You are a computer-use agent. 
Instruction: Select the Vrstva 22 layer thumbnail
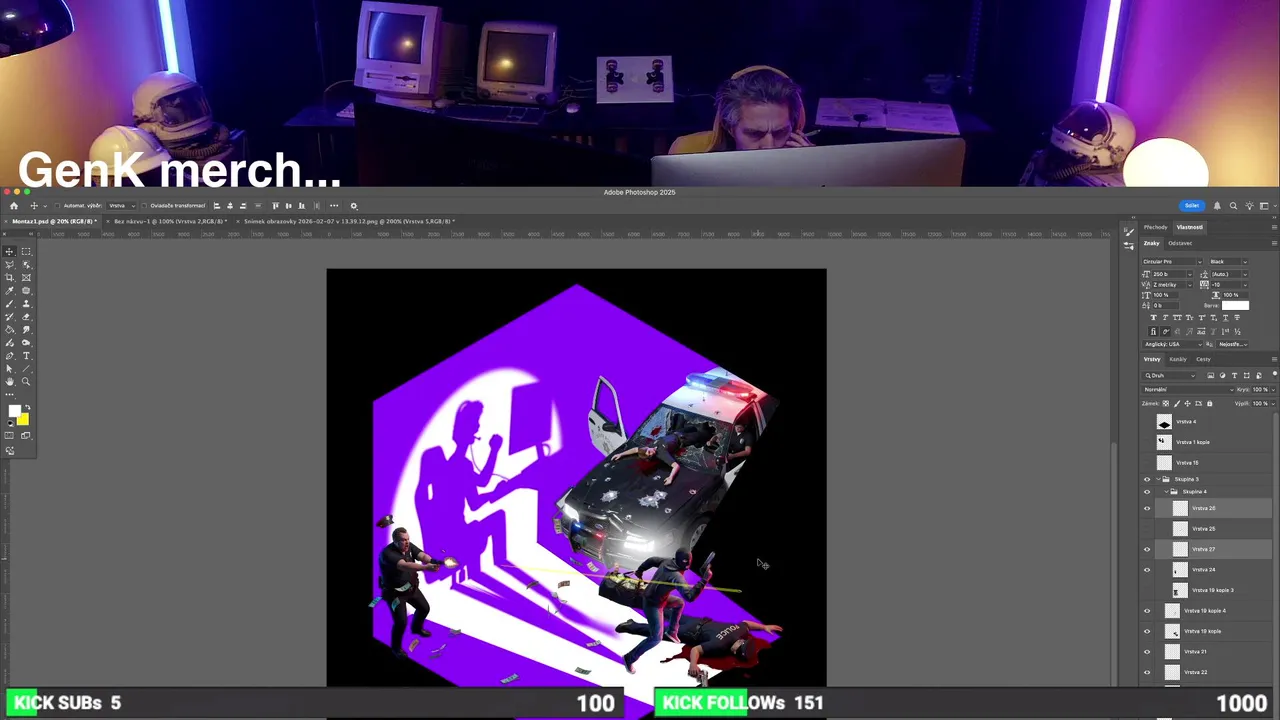pos(1172,672)
